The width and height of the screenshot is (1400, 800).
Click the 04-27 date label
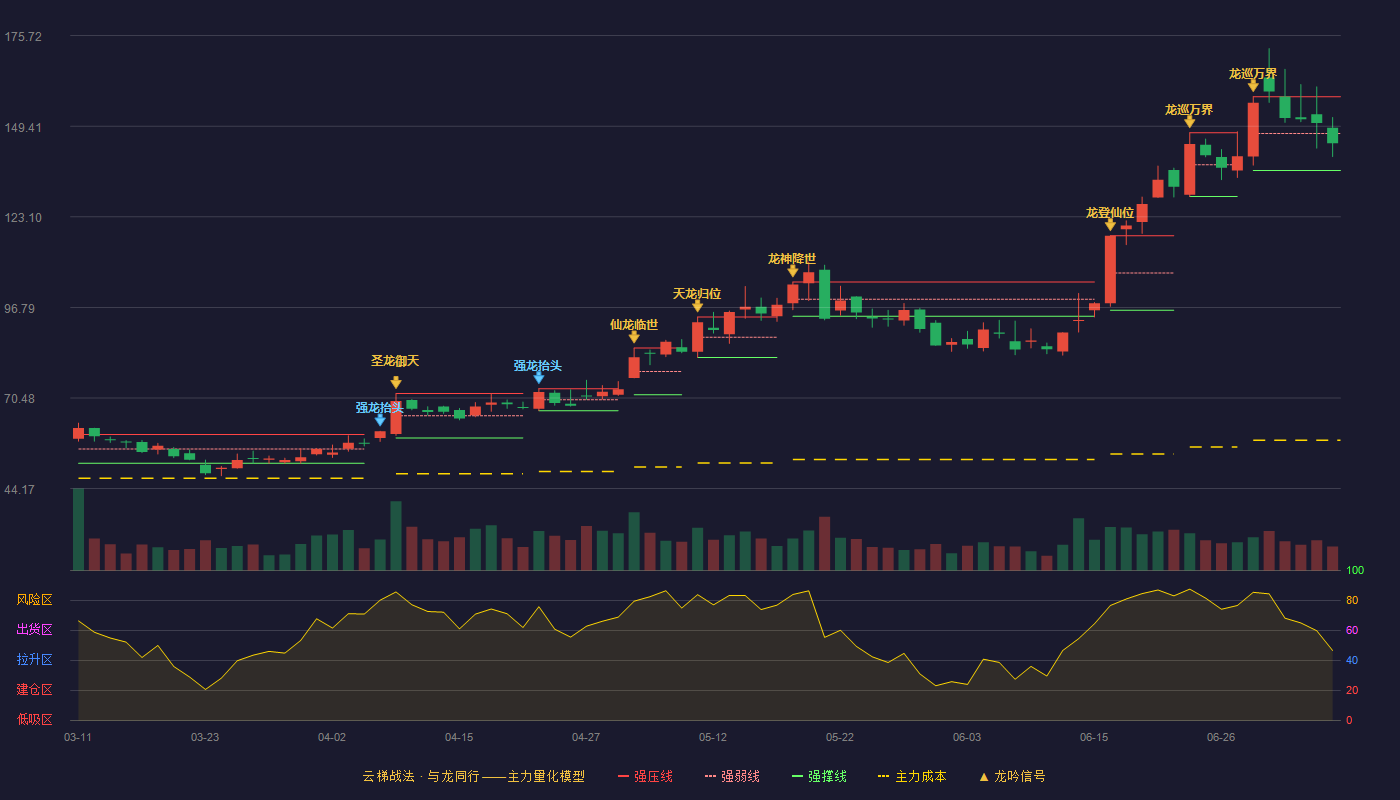click(586, 737)
